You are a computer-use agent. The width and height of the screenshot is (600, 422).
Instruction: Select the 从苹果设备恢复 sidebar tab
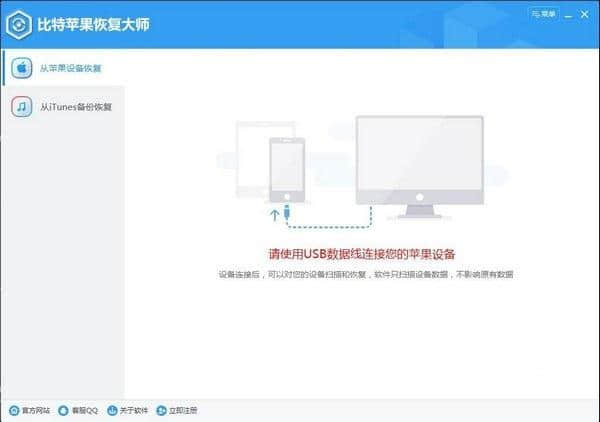[x=63, y=68]
